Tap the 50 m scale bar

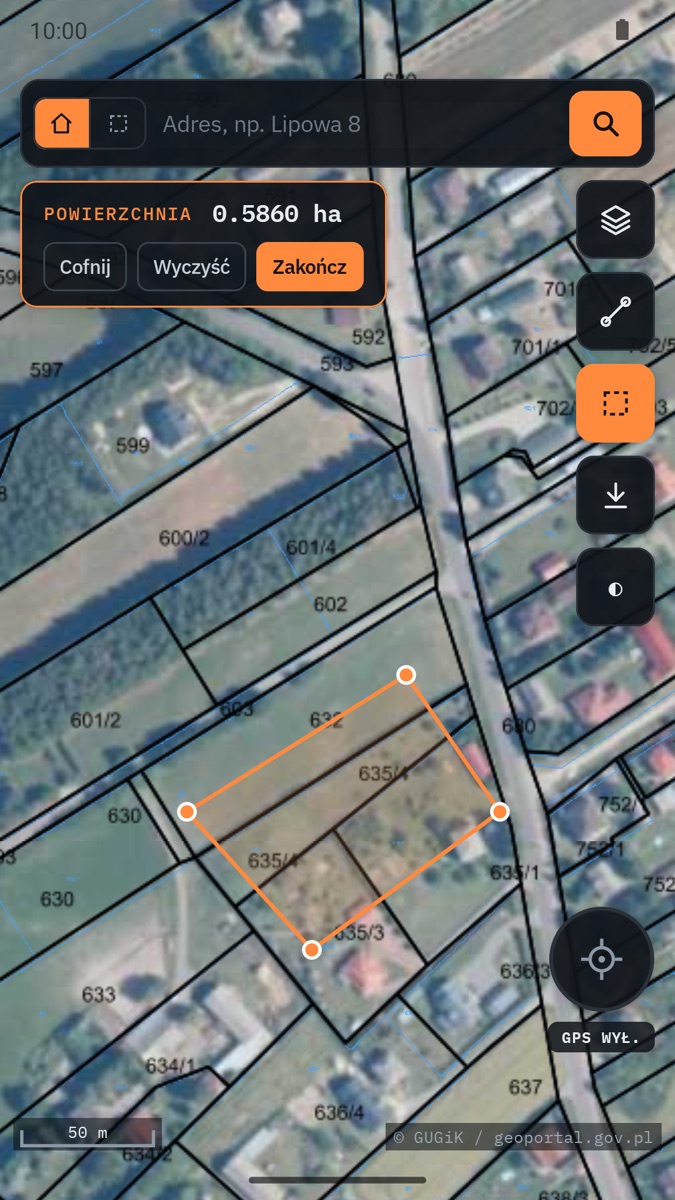[88, 1134]
